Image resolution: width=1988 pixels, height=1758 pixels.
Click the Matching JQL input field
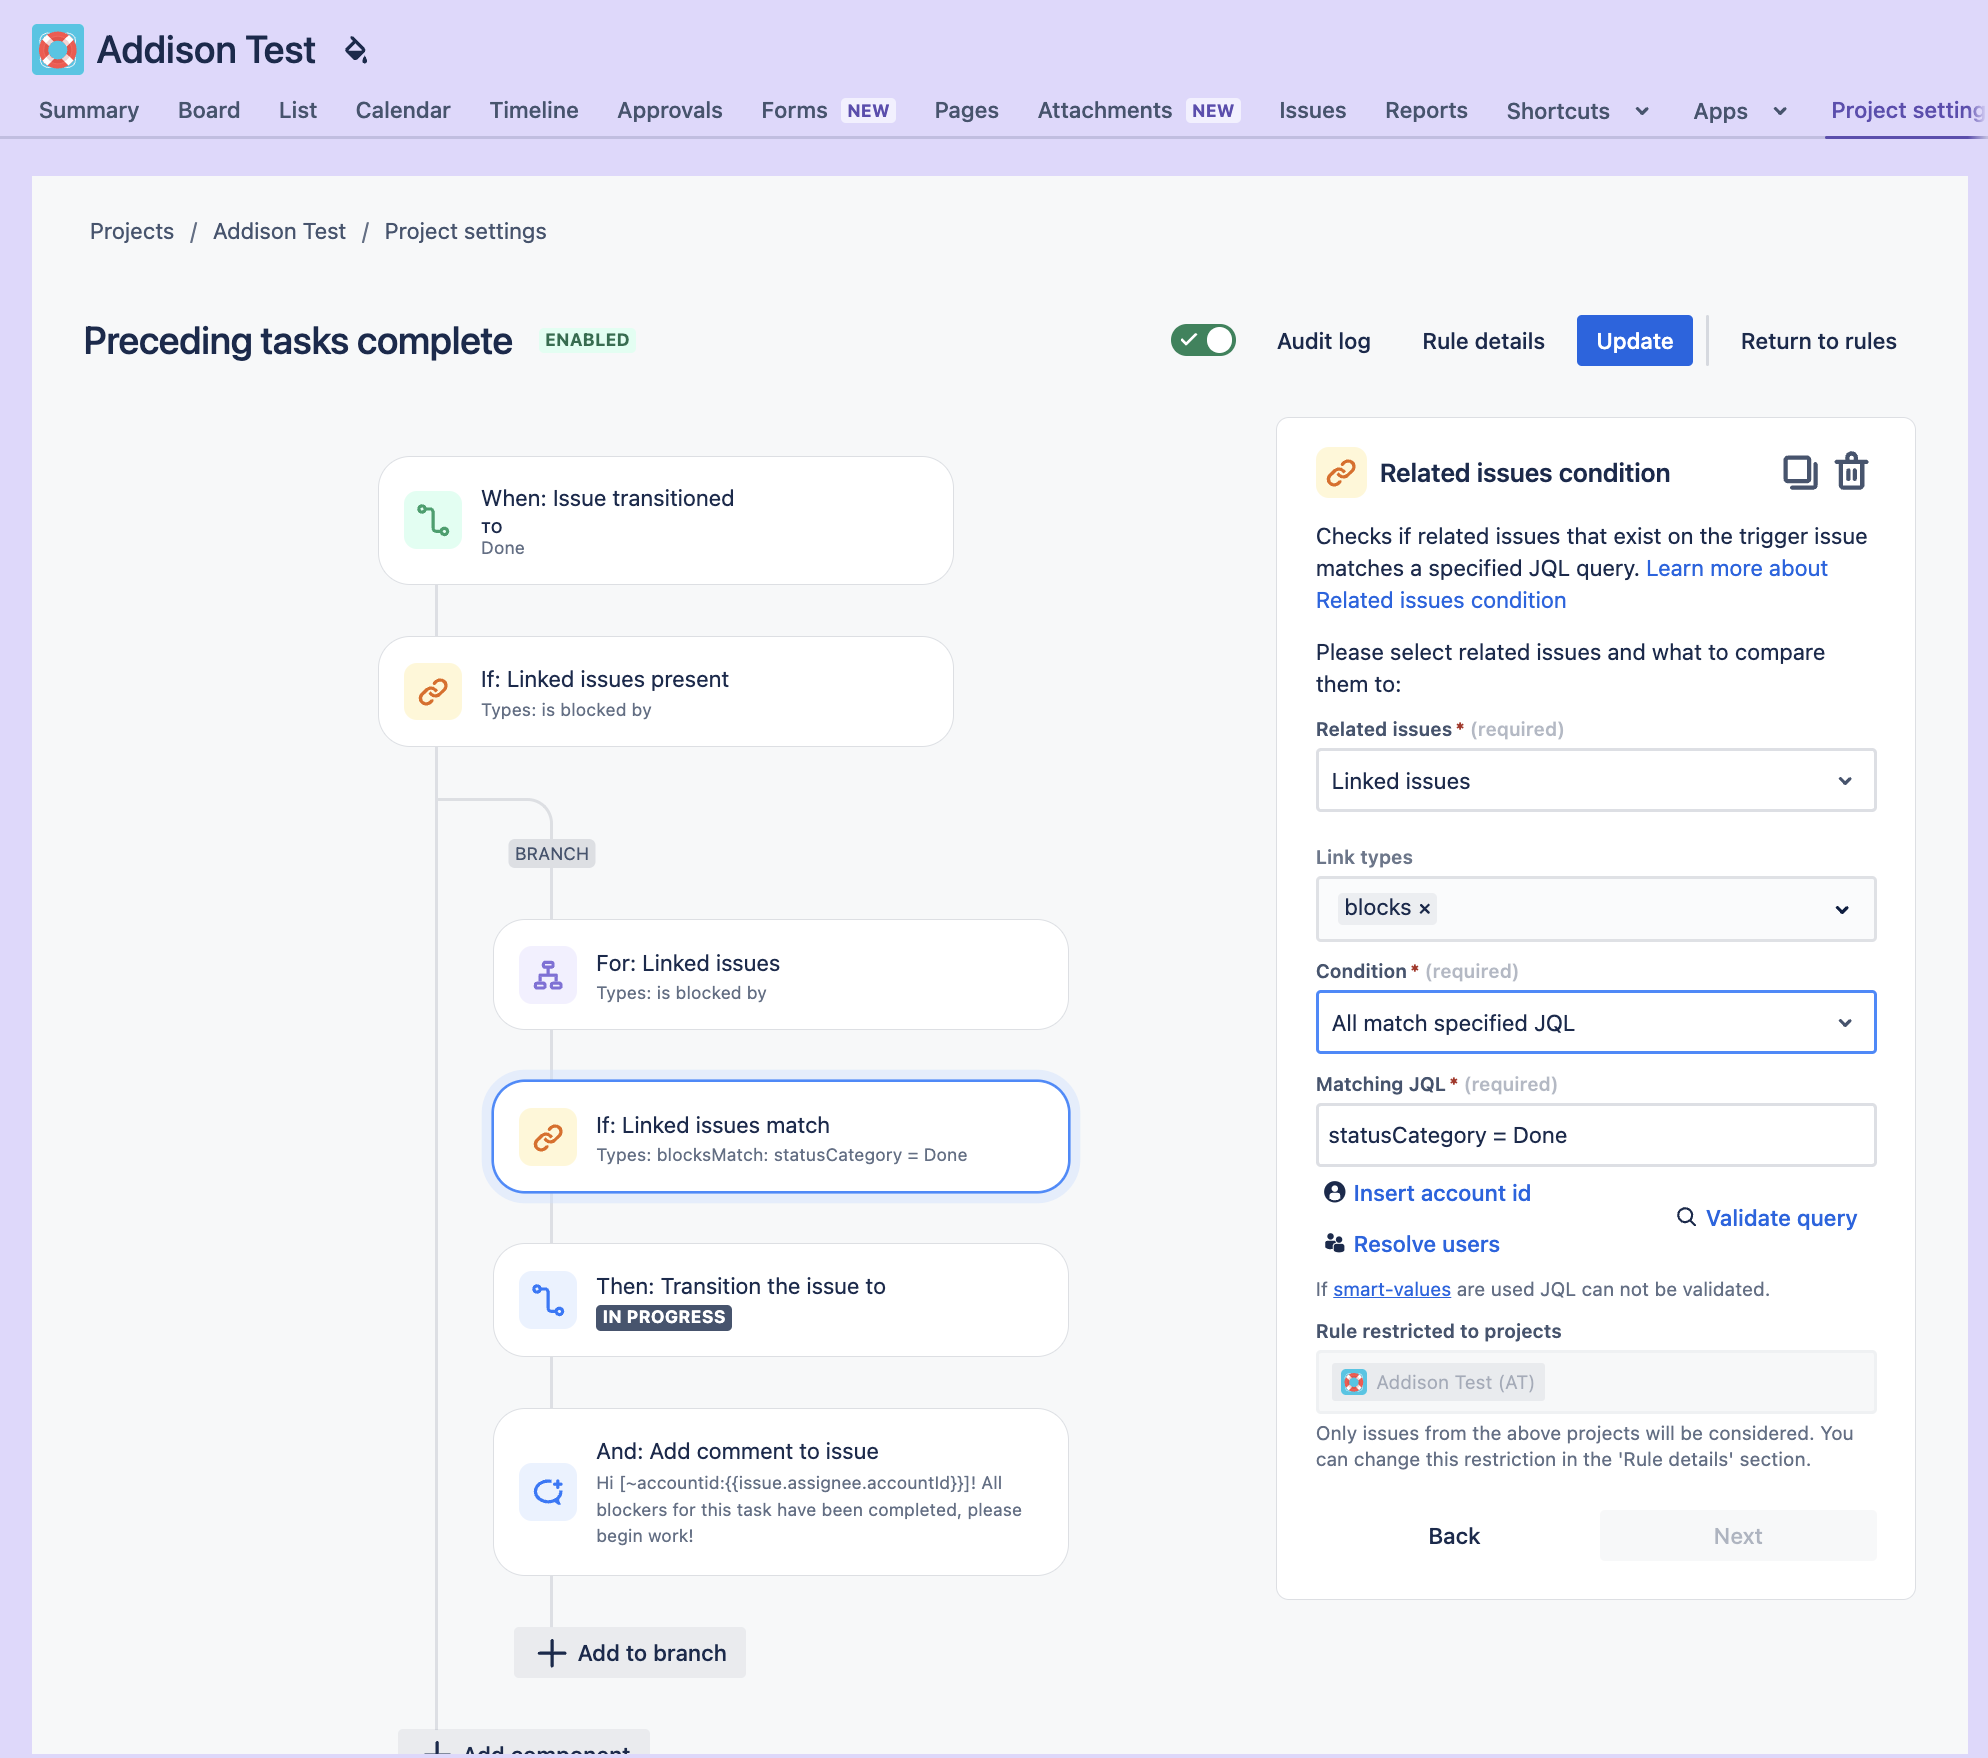(x=1596, y=1135)
